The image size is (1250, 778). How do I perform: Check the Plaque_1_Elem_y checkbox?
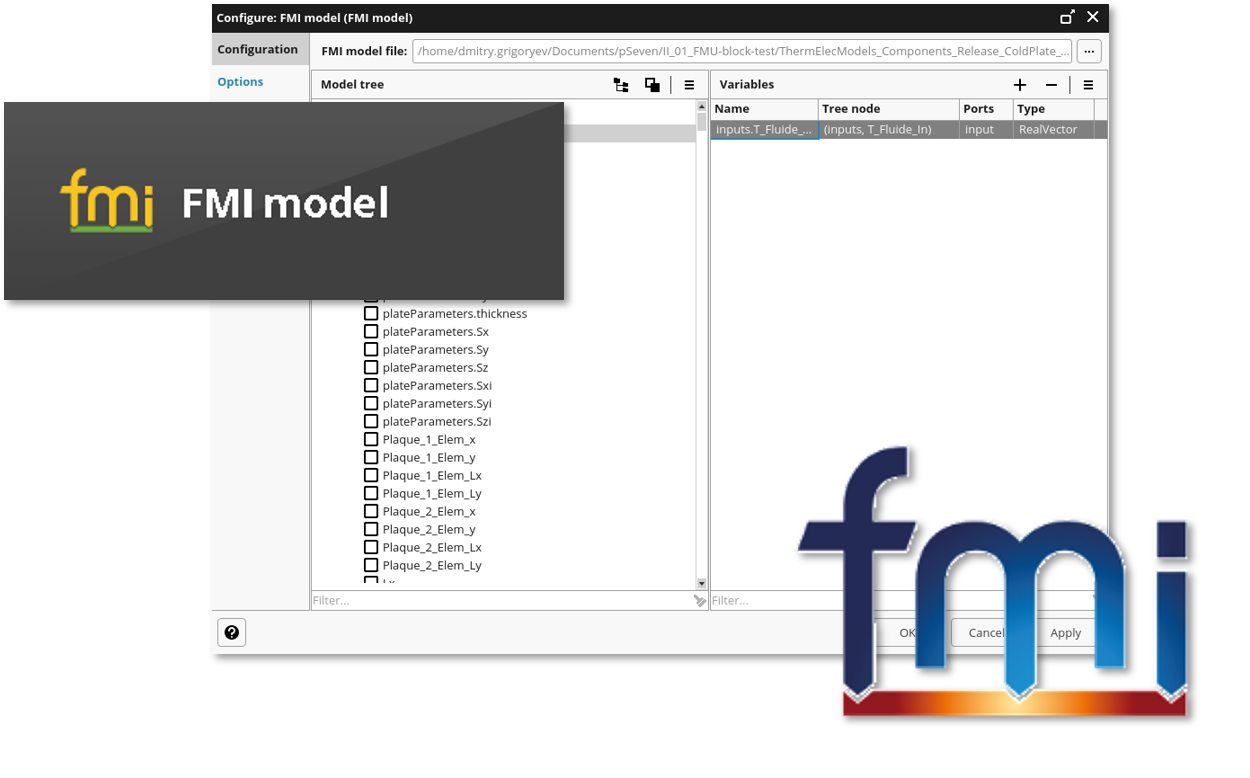click(x=371, y=457)
